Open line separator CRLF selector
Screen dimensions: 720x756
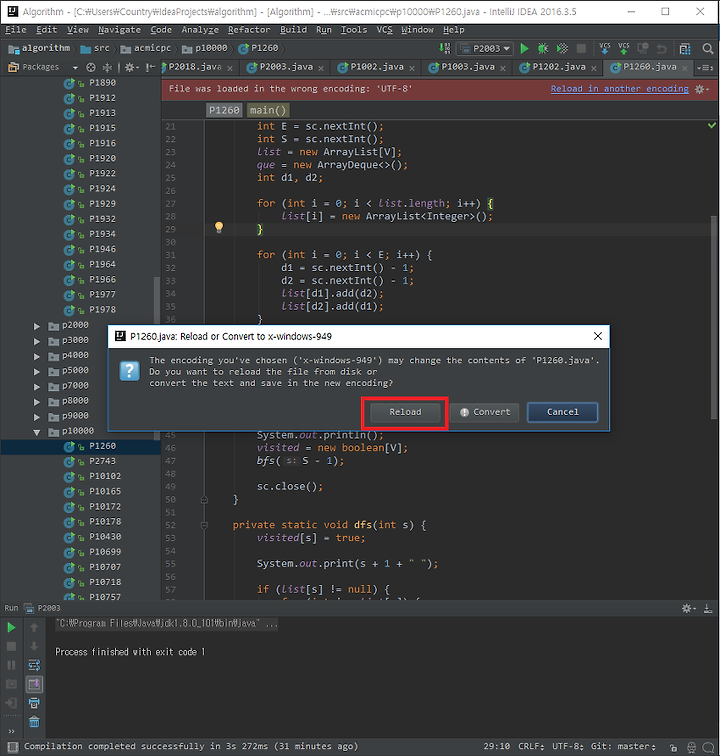pos(531,746)
